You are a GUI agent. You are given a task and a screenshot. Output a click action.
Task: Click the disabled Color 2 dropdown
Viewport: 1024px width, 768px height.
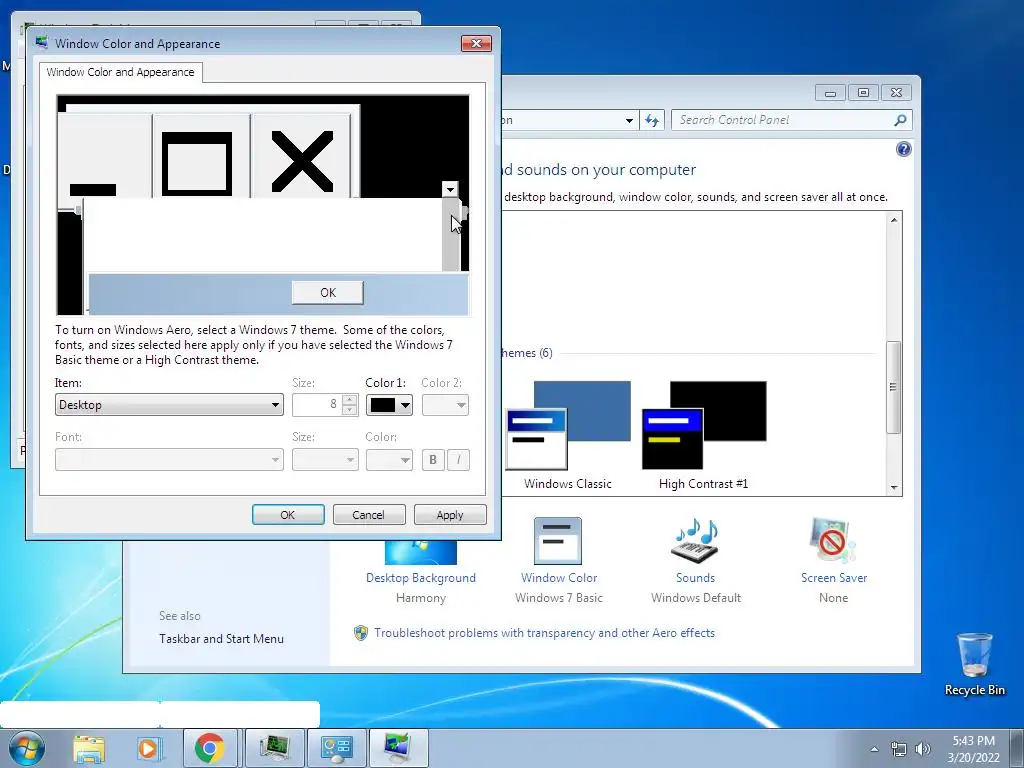coord(445,405)
